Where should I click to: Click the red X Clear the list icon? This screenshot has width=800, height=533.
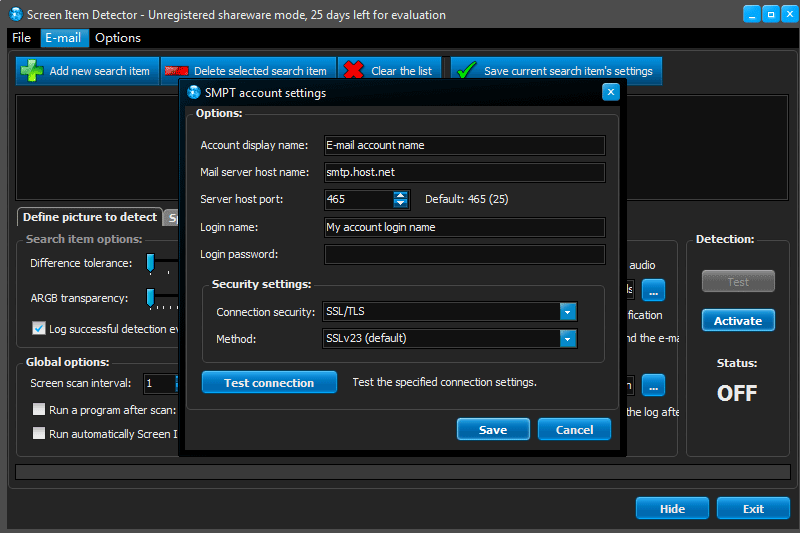click(354, 70)
